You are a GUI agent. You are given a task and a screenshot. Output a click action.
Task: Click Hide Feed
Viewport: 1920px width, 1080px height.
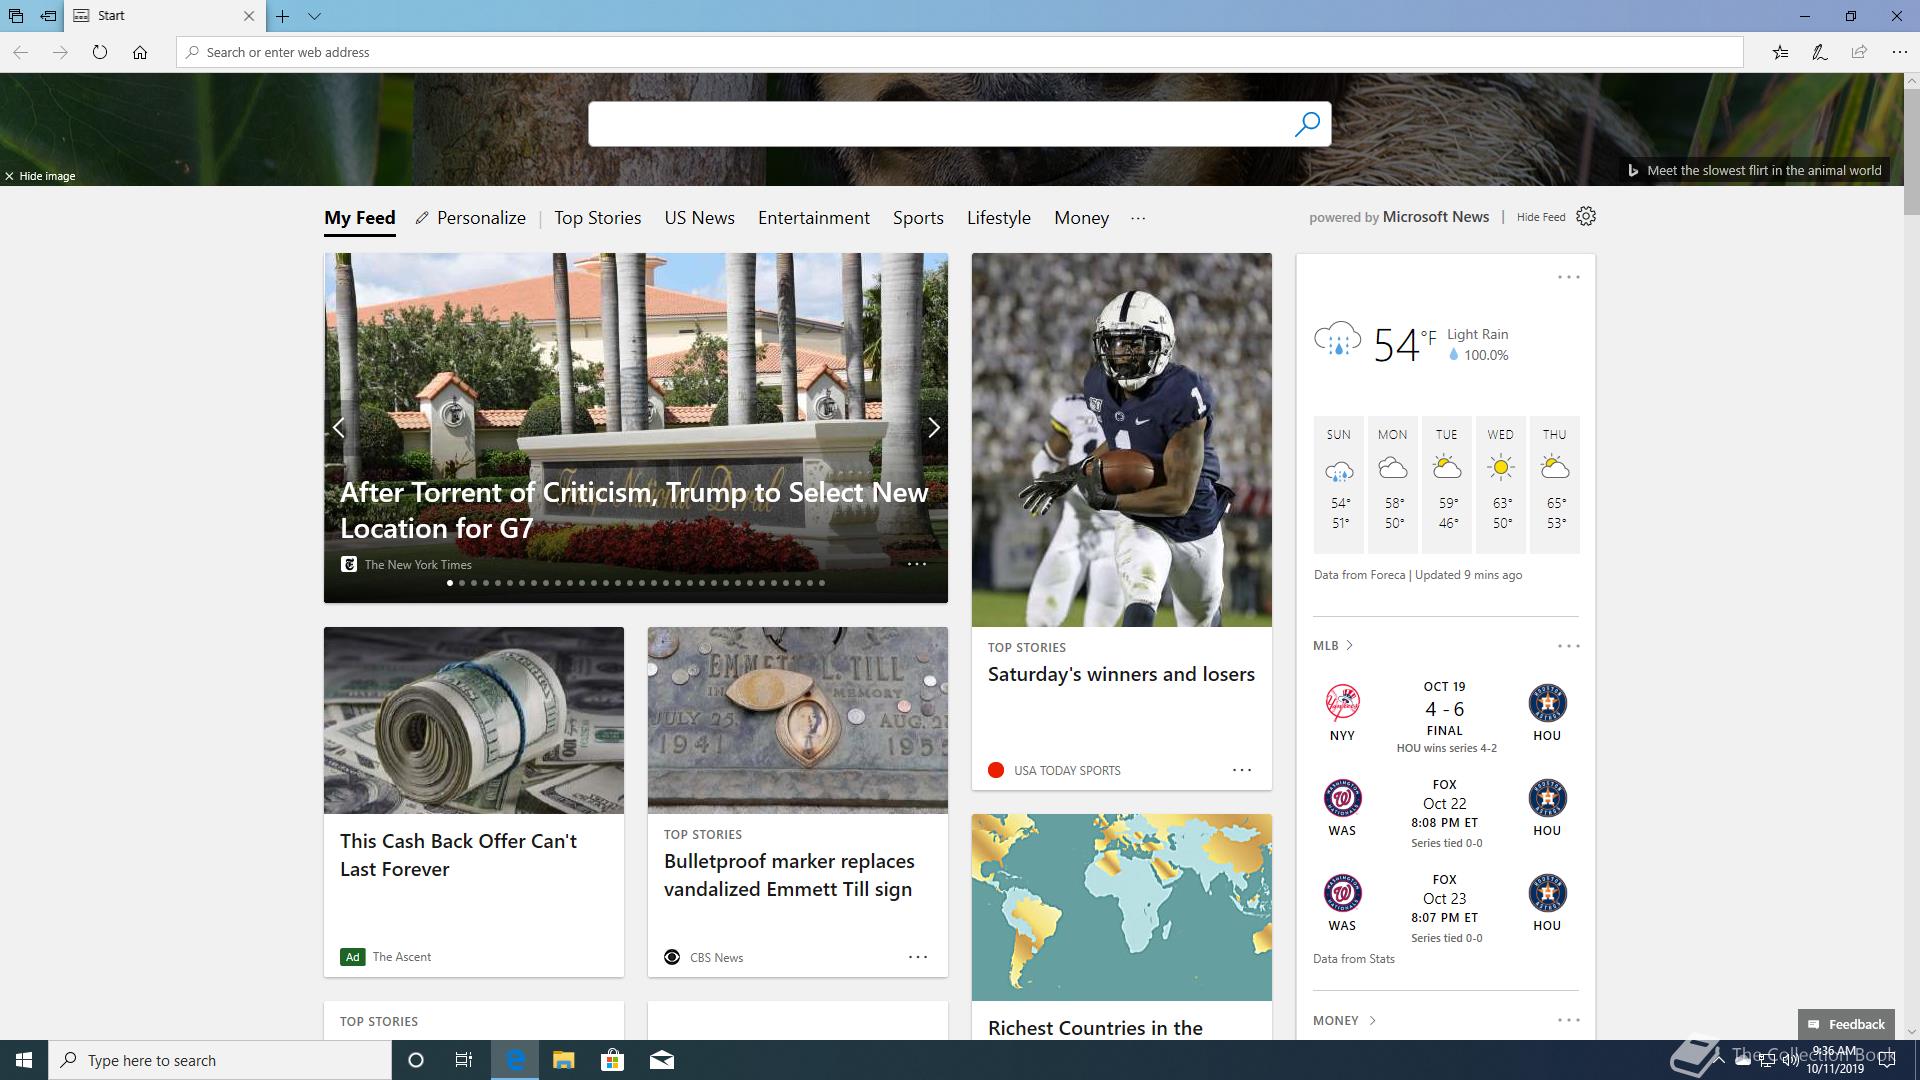(1541, 217)
